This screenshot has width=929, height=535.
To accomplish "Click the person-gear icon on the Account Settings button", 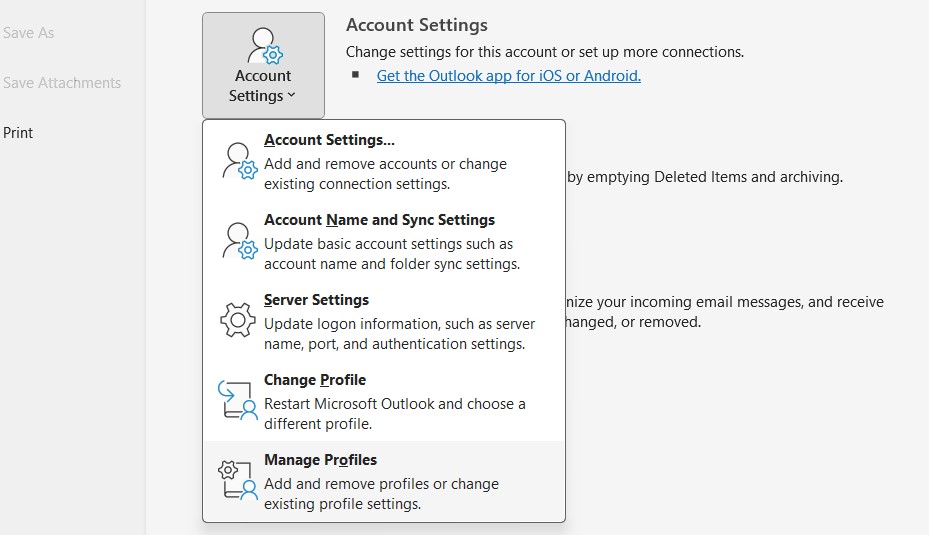I will (x=264, y=46).
